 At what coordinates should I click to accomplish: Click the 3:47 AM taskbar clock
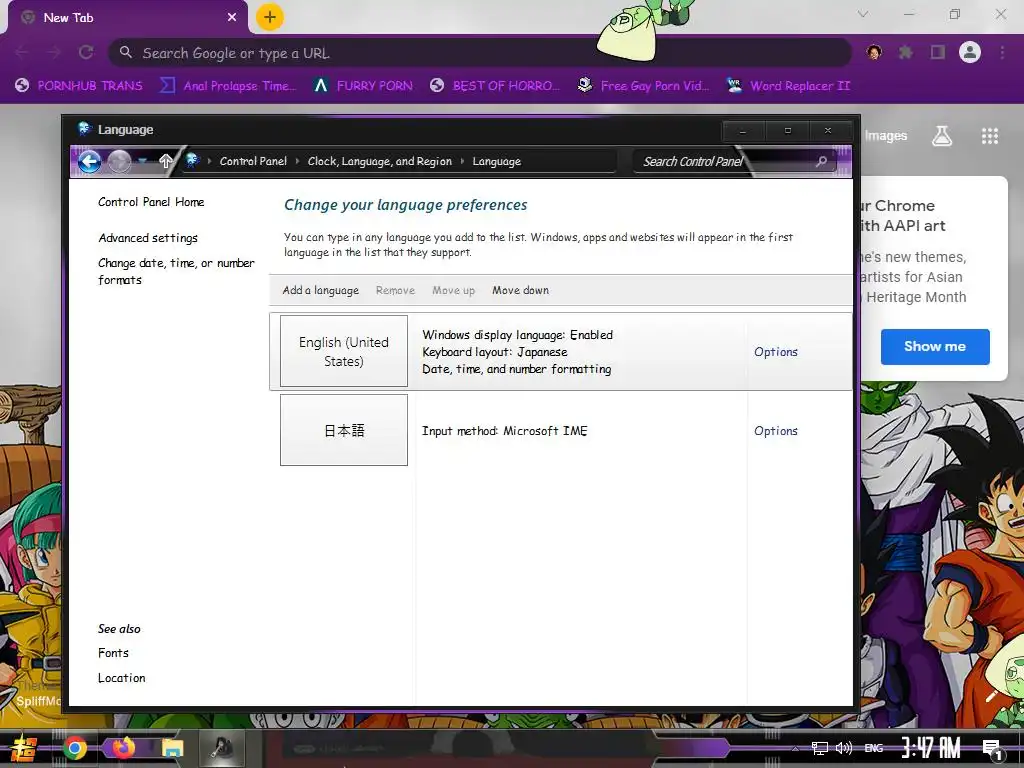931,748
